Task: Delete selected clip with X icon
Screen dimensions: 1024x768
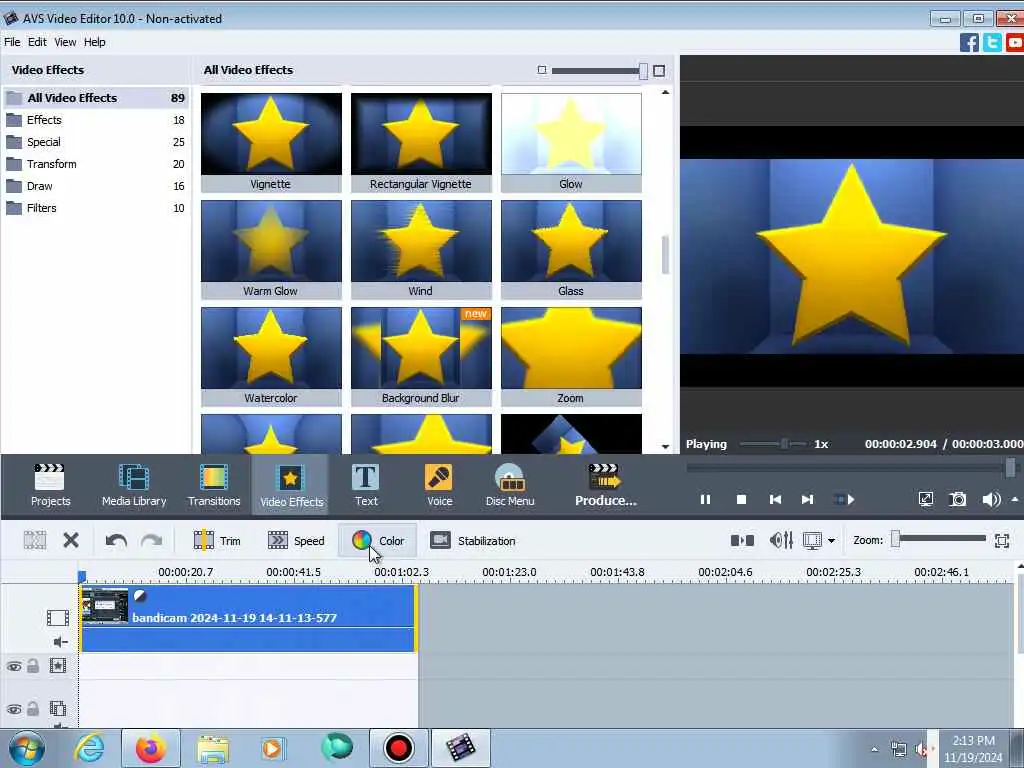Action: (71, 540)
